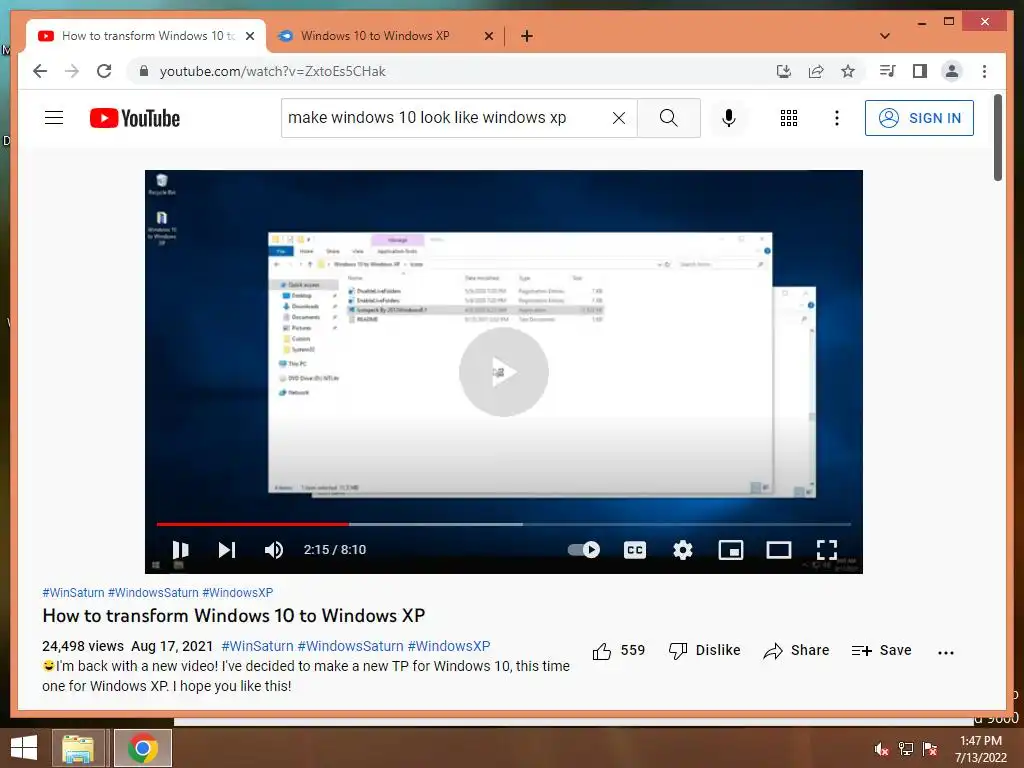Image resolution: width=1024 pixels, height=768 pixels.
Task: Mute the video volume
Action: [x=274, y=550]
